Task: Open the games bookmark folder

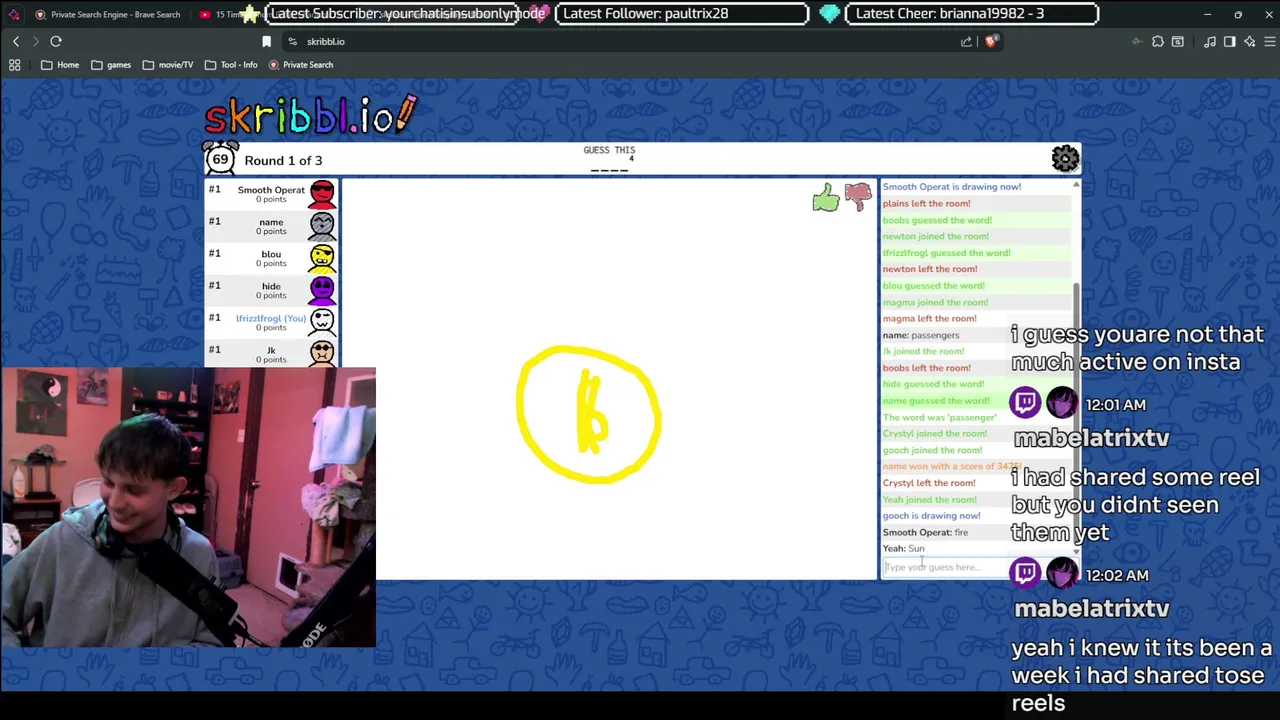Action: 110,65
